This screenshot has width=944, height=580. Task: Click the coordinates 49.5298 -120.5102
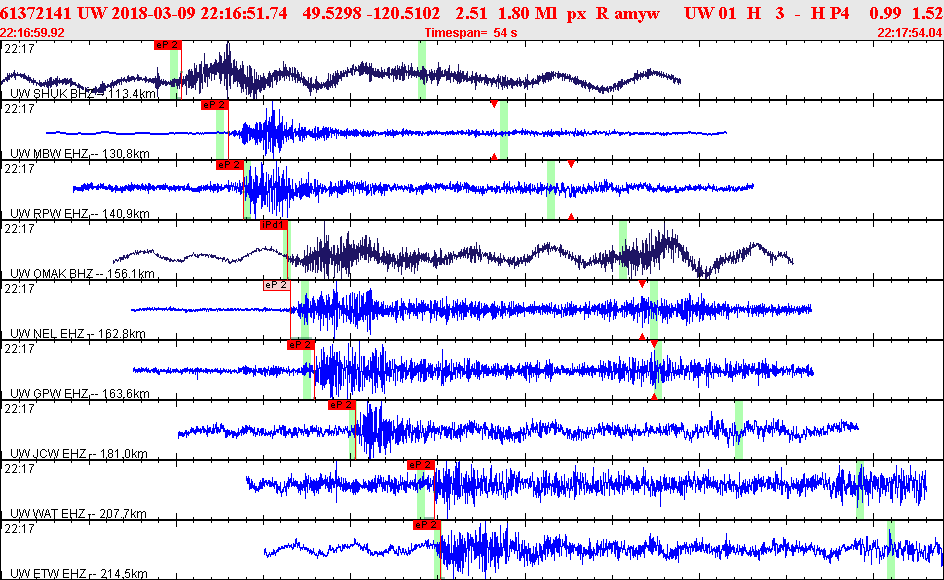click(371, 13)
